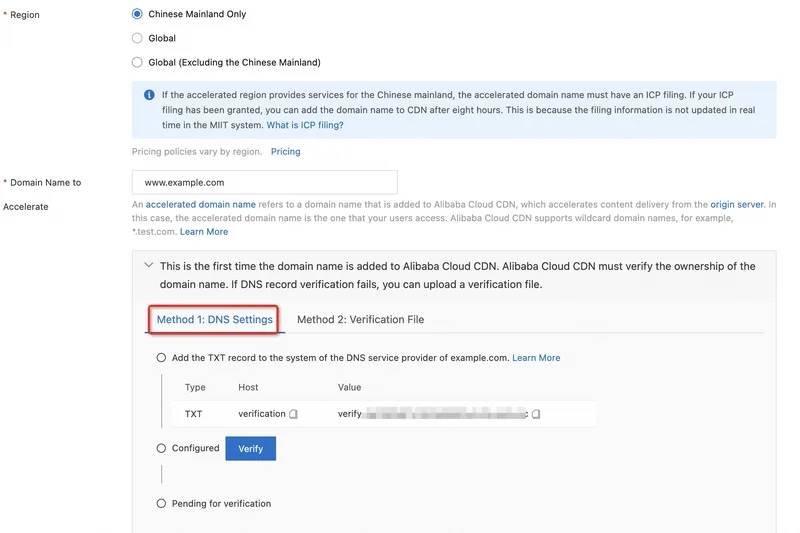Select Chinese Mainland Only region
This screenshot has width=800, height=533.
pyautogui.click(x=137, y=14)
